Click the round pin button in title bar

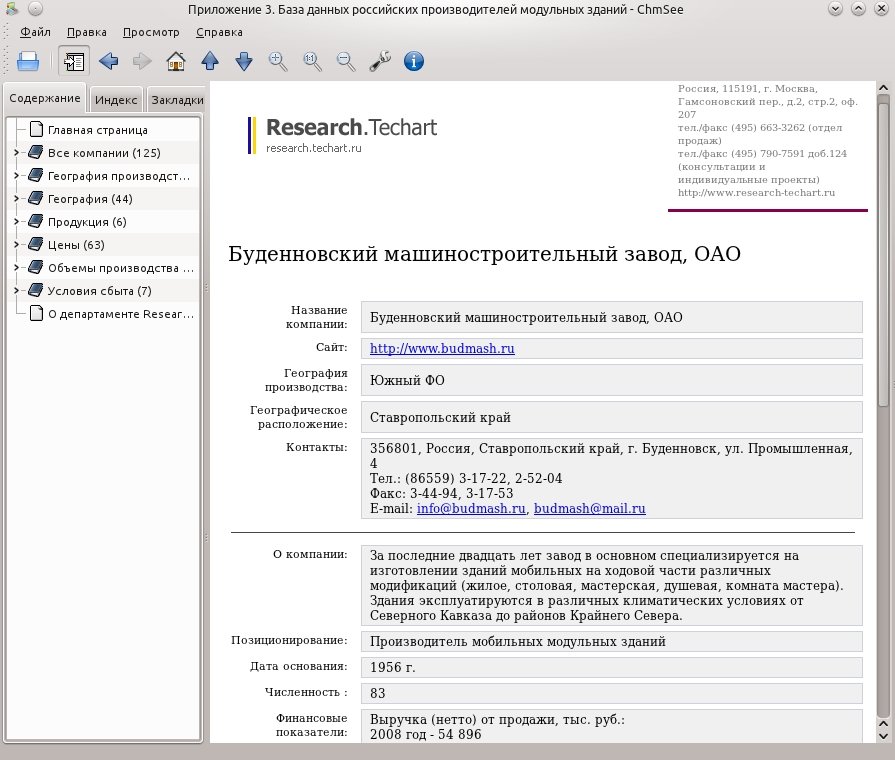tap(35, 9)
